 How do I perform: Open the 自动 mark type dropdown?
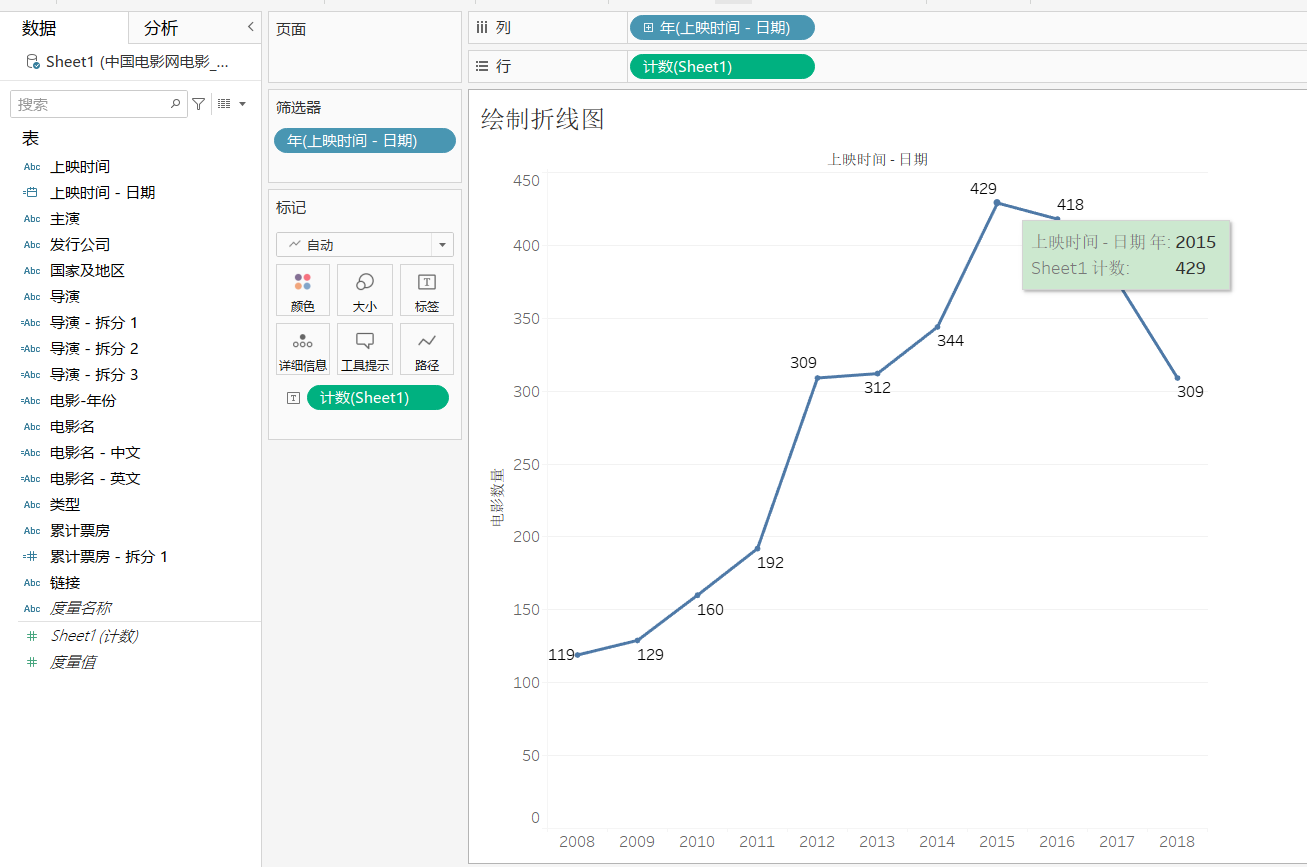(365, 244)
